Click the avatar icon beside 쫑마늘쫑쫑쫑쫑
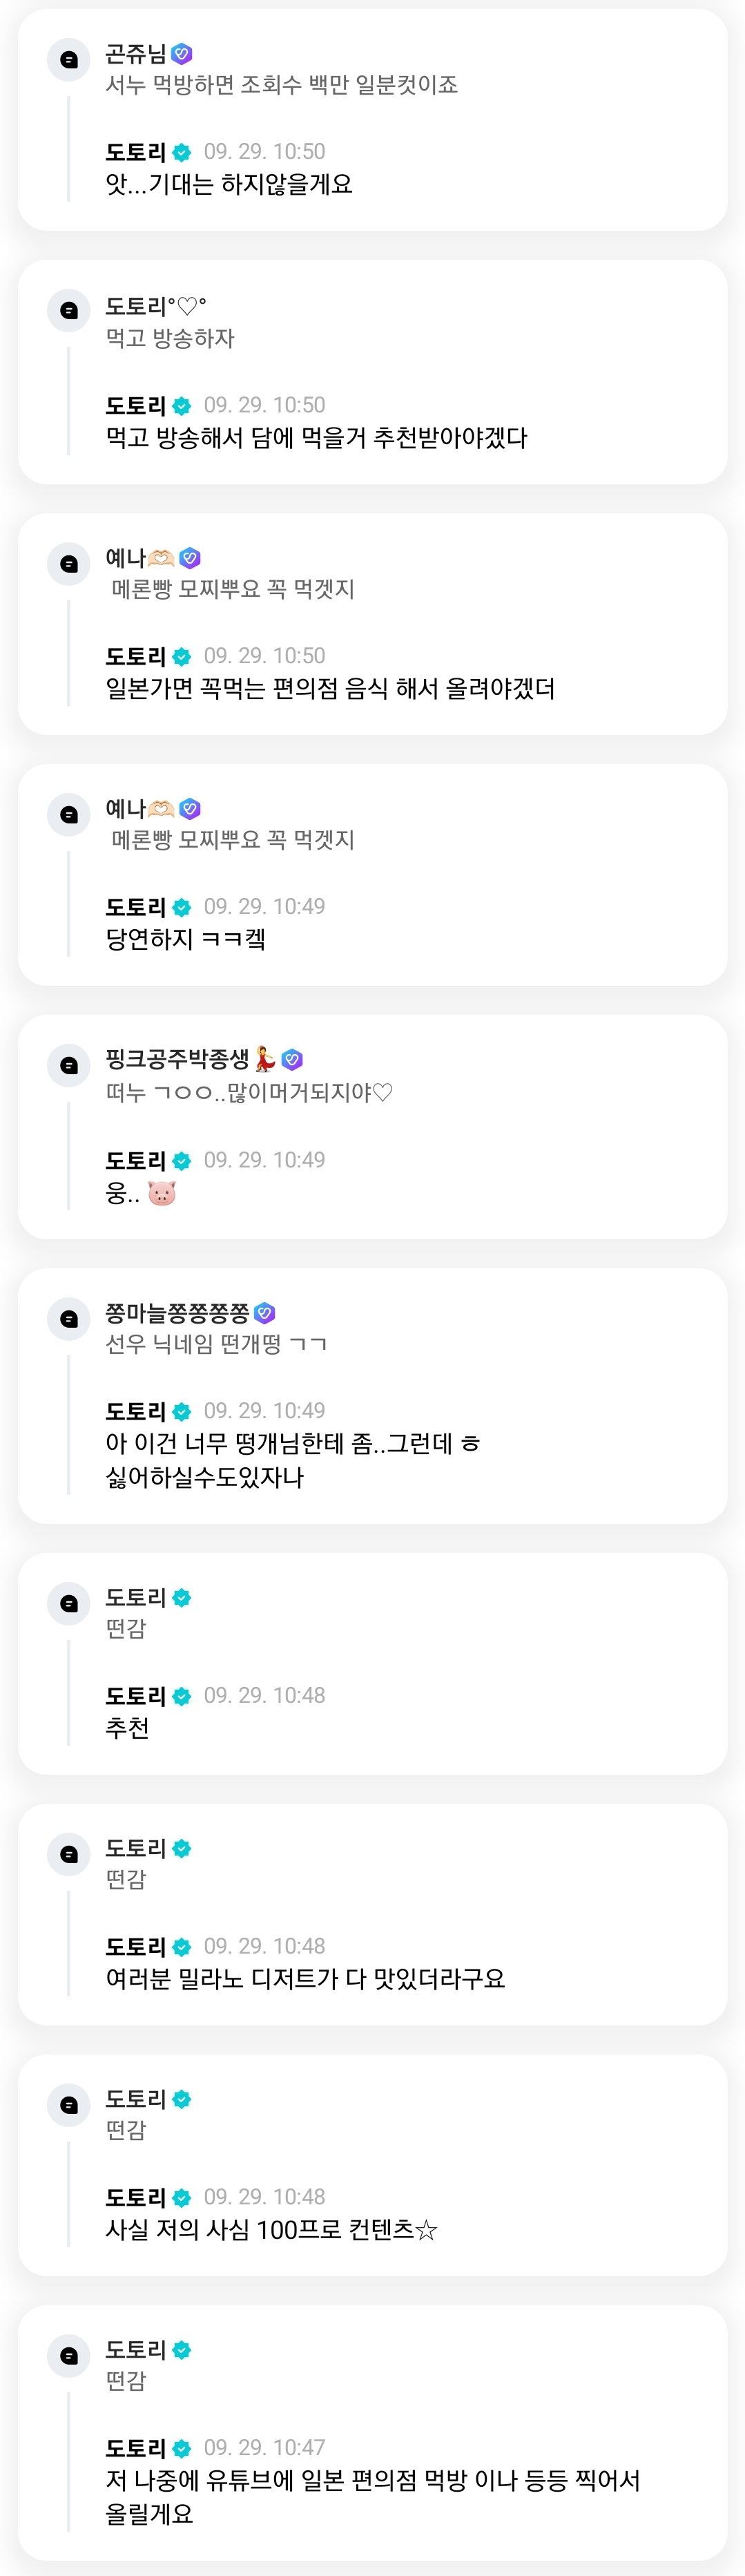The height and width of the screenshot is (2576, 745). pos(69,1319)
